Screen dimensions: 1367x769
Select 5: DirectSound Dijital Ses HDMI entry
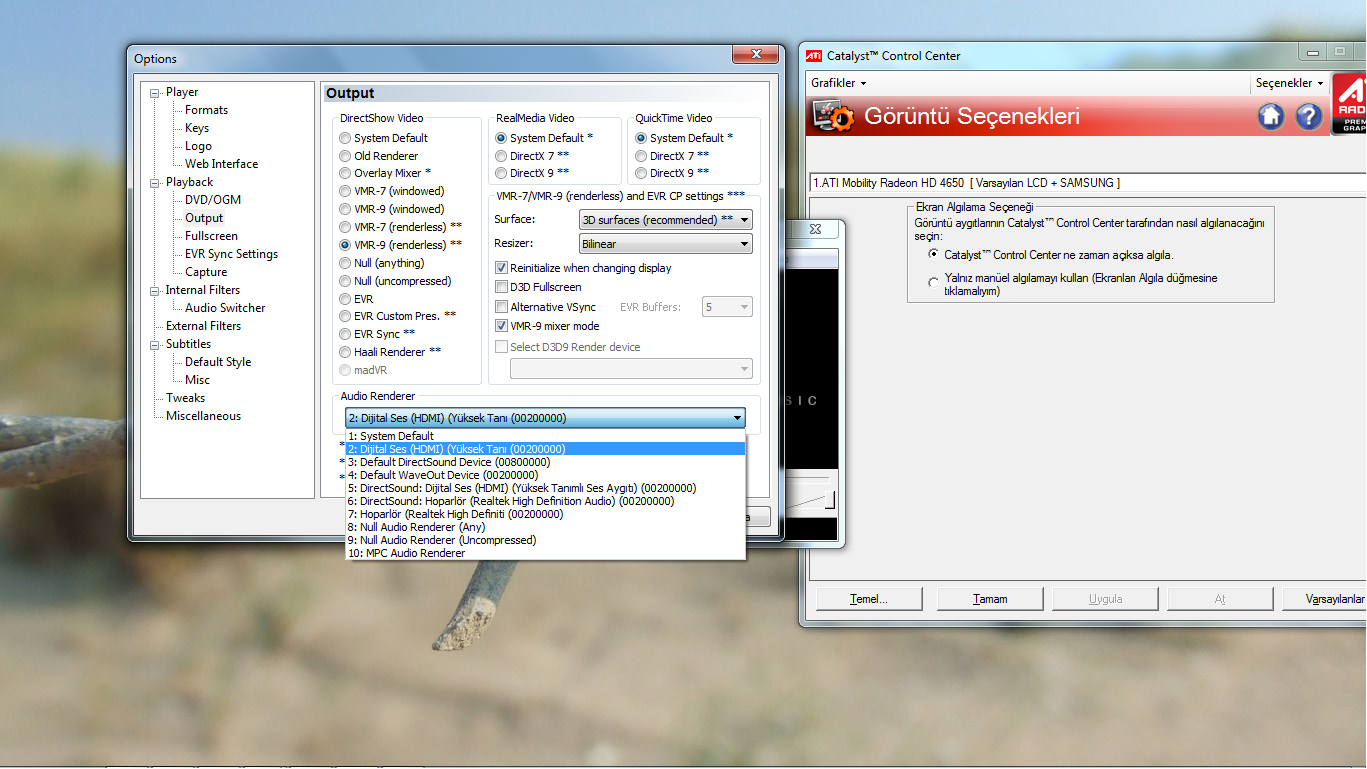545,488
